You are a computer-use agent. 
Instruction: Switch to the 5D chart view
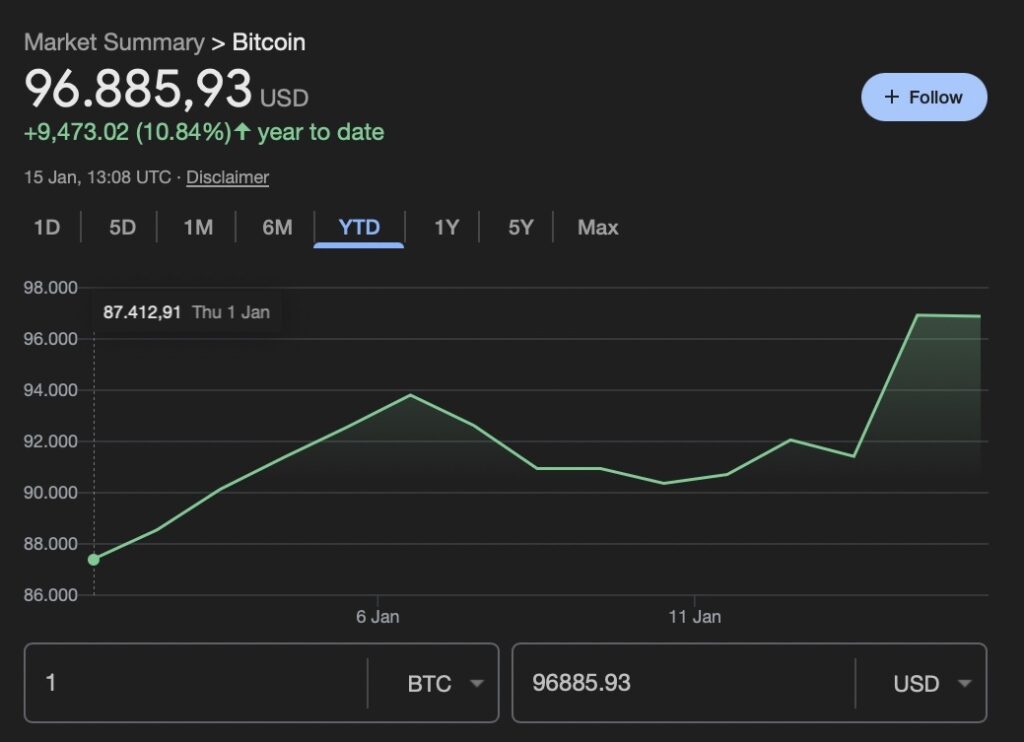pyautogui.click(x=121, y=227)
